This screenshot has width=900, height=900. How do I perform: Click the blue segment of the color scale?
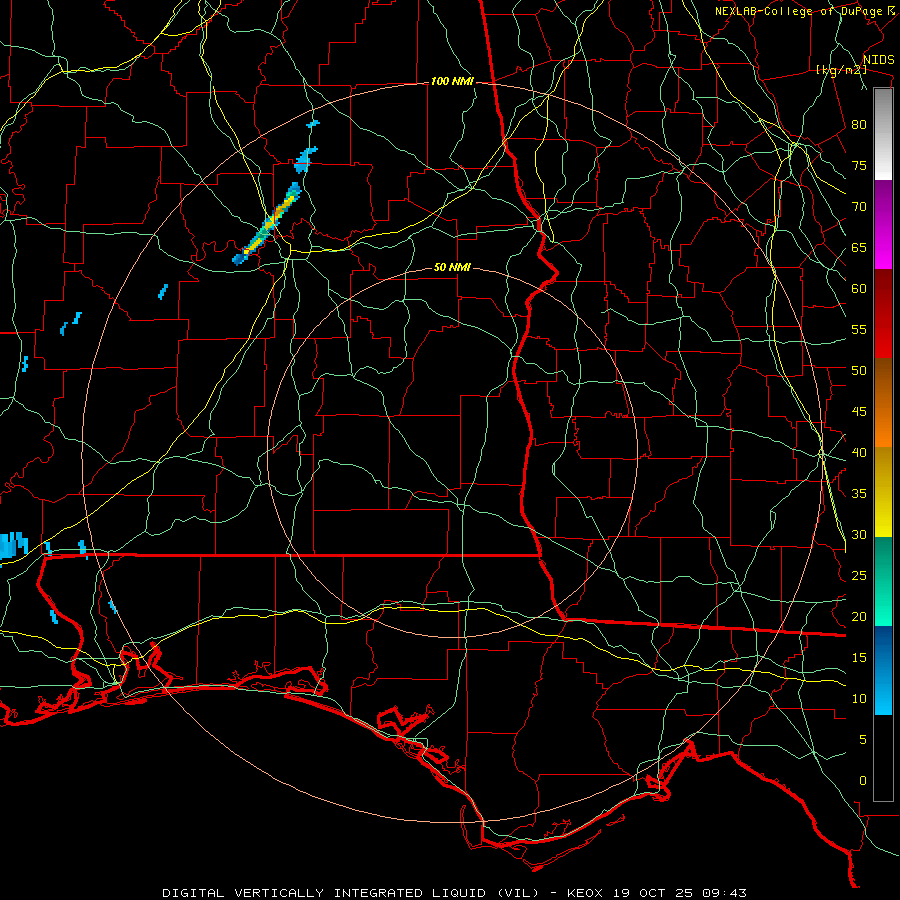883,670
